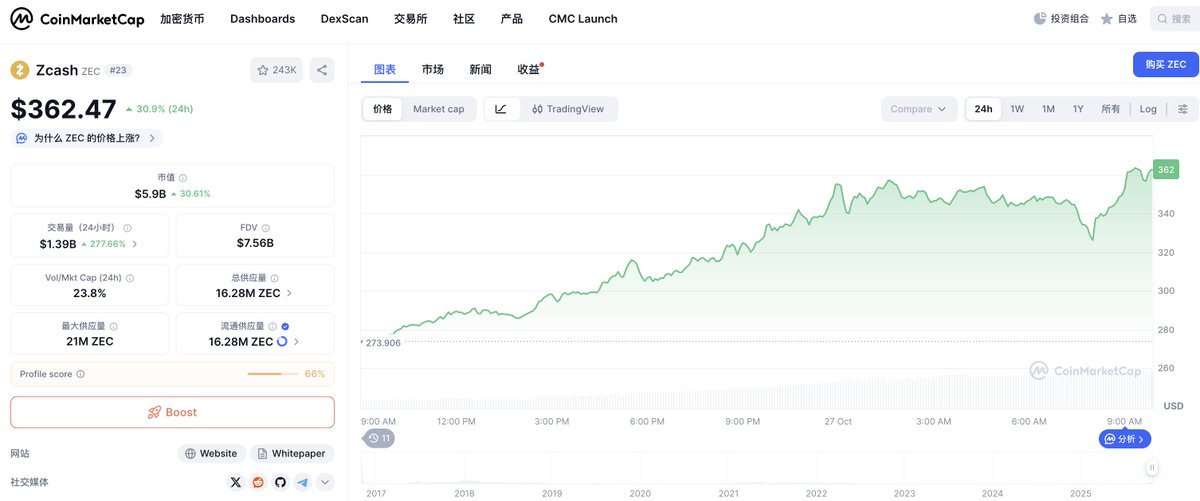Expand more social media links
1200x501 pixels.
coord(325,482)
